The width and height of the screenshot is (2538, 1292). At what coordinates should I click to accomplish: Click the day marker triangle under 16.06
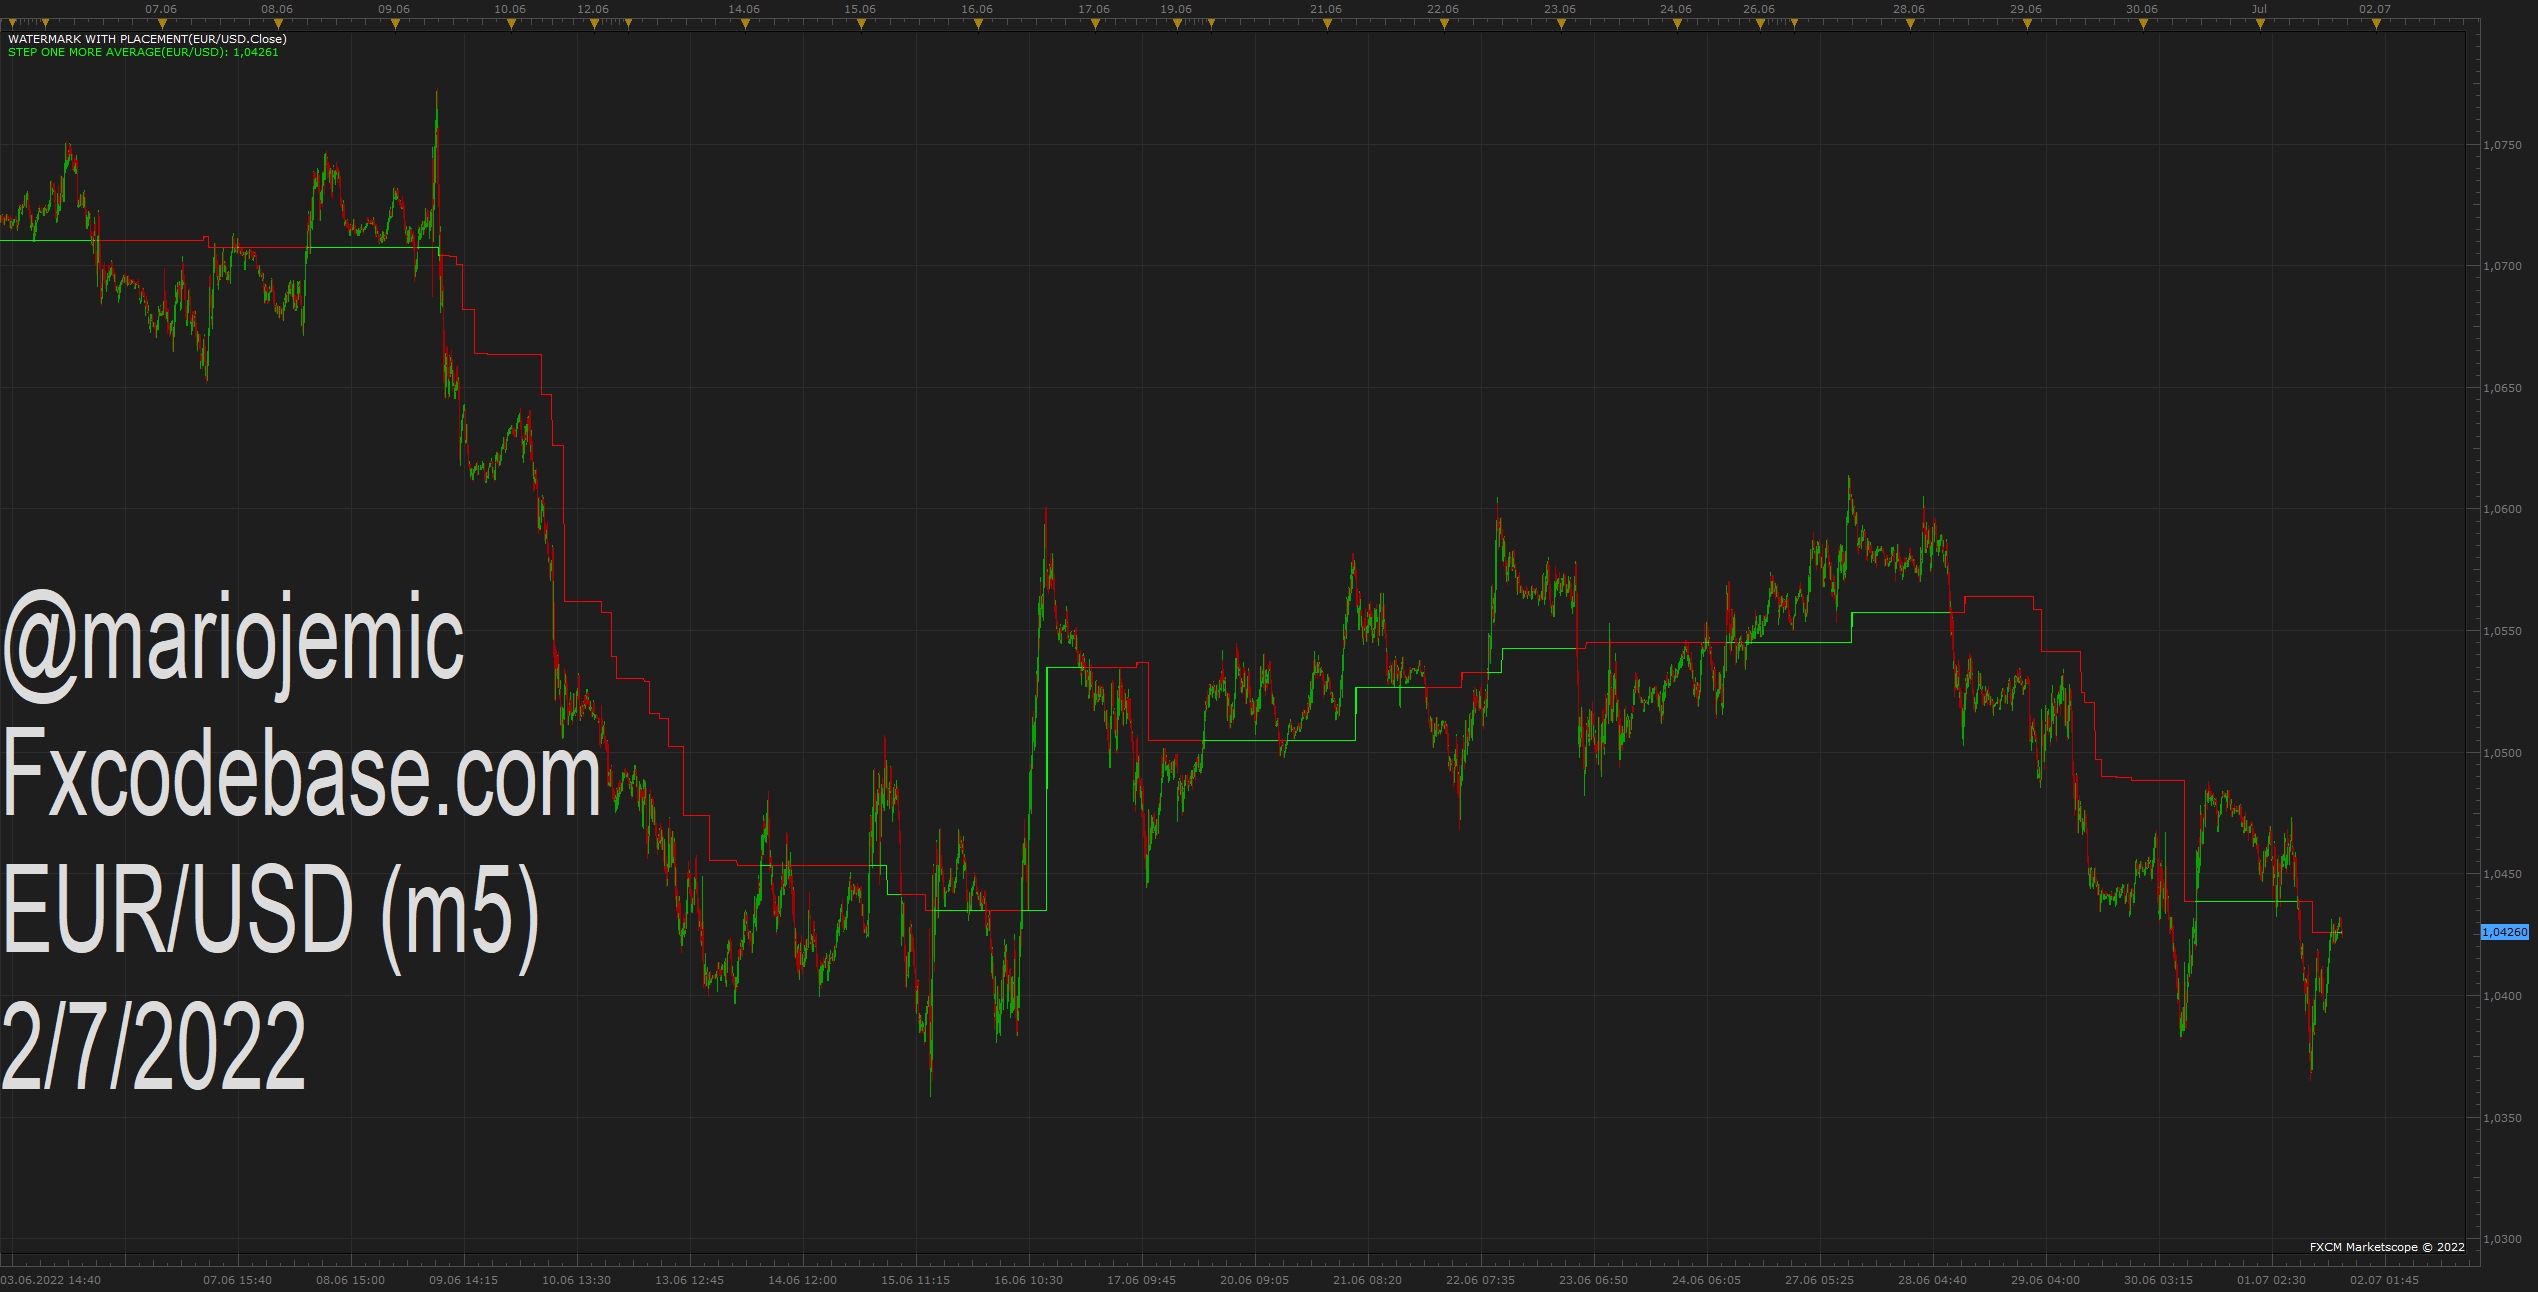[978, 24]
